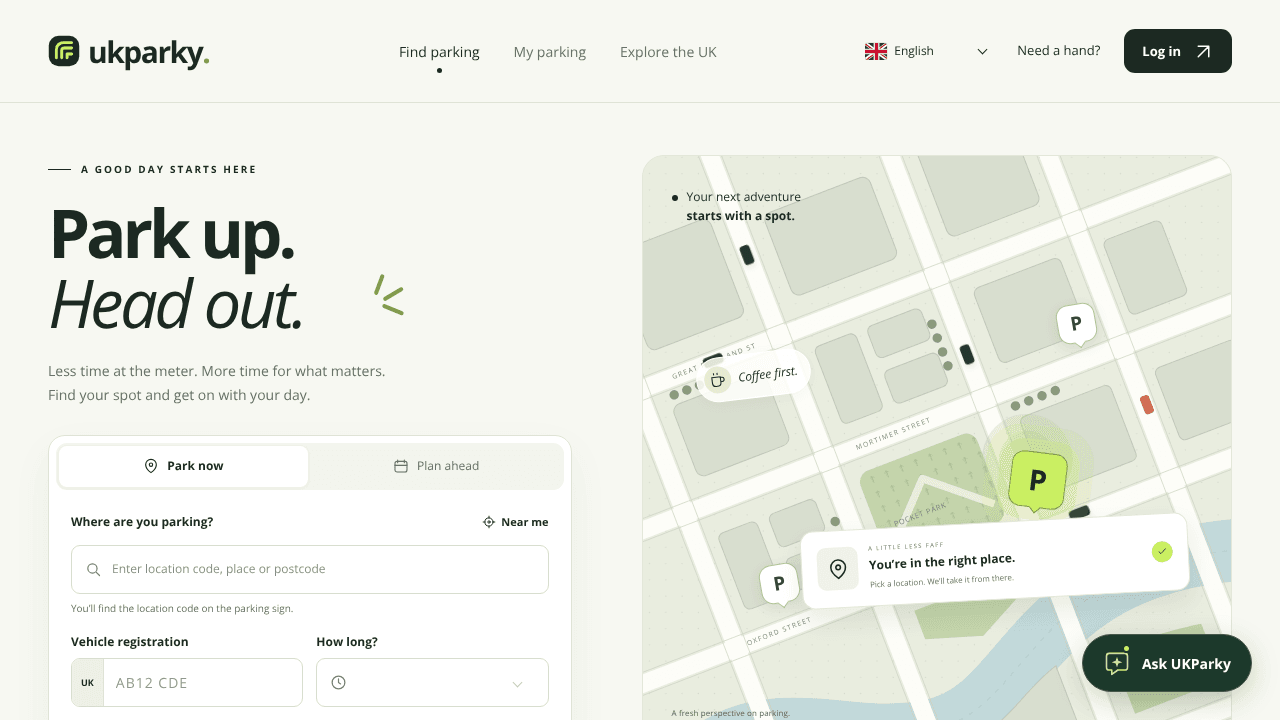The width and height of the screenshot is (1280, 720).
Task: Open Ask UKParky chat button
Action: (x=1167, y=663)
